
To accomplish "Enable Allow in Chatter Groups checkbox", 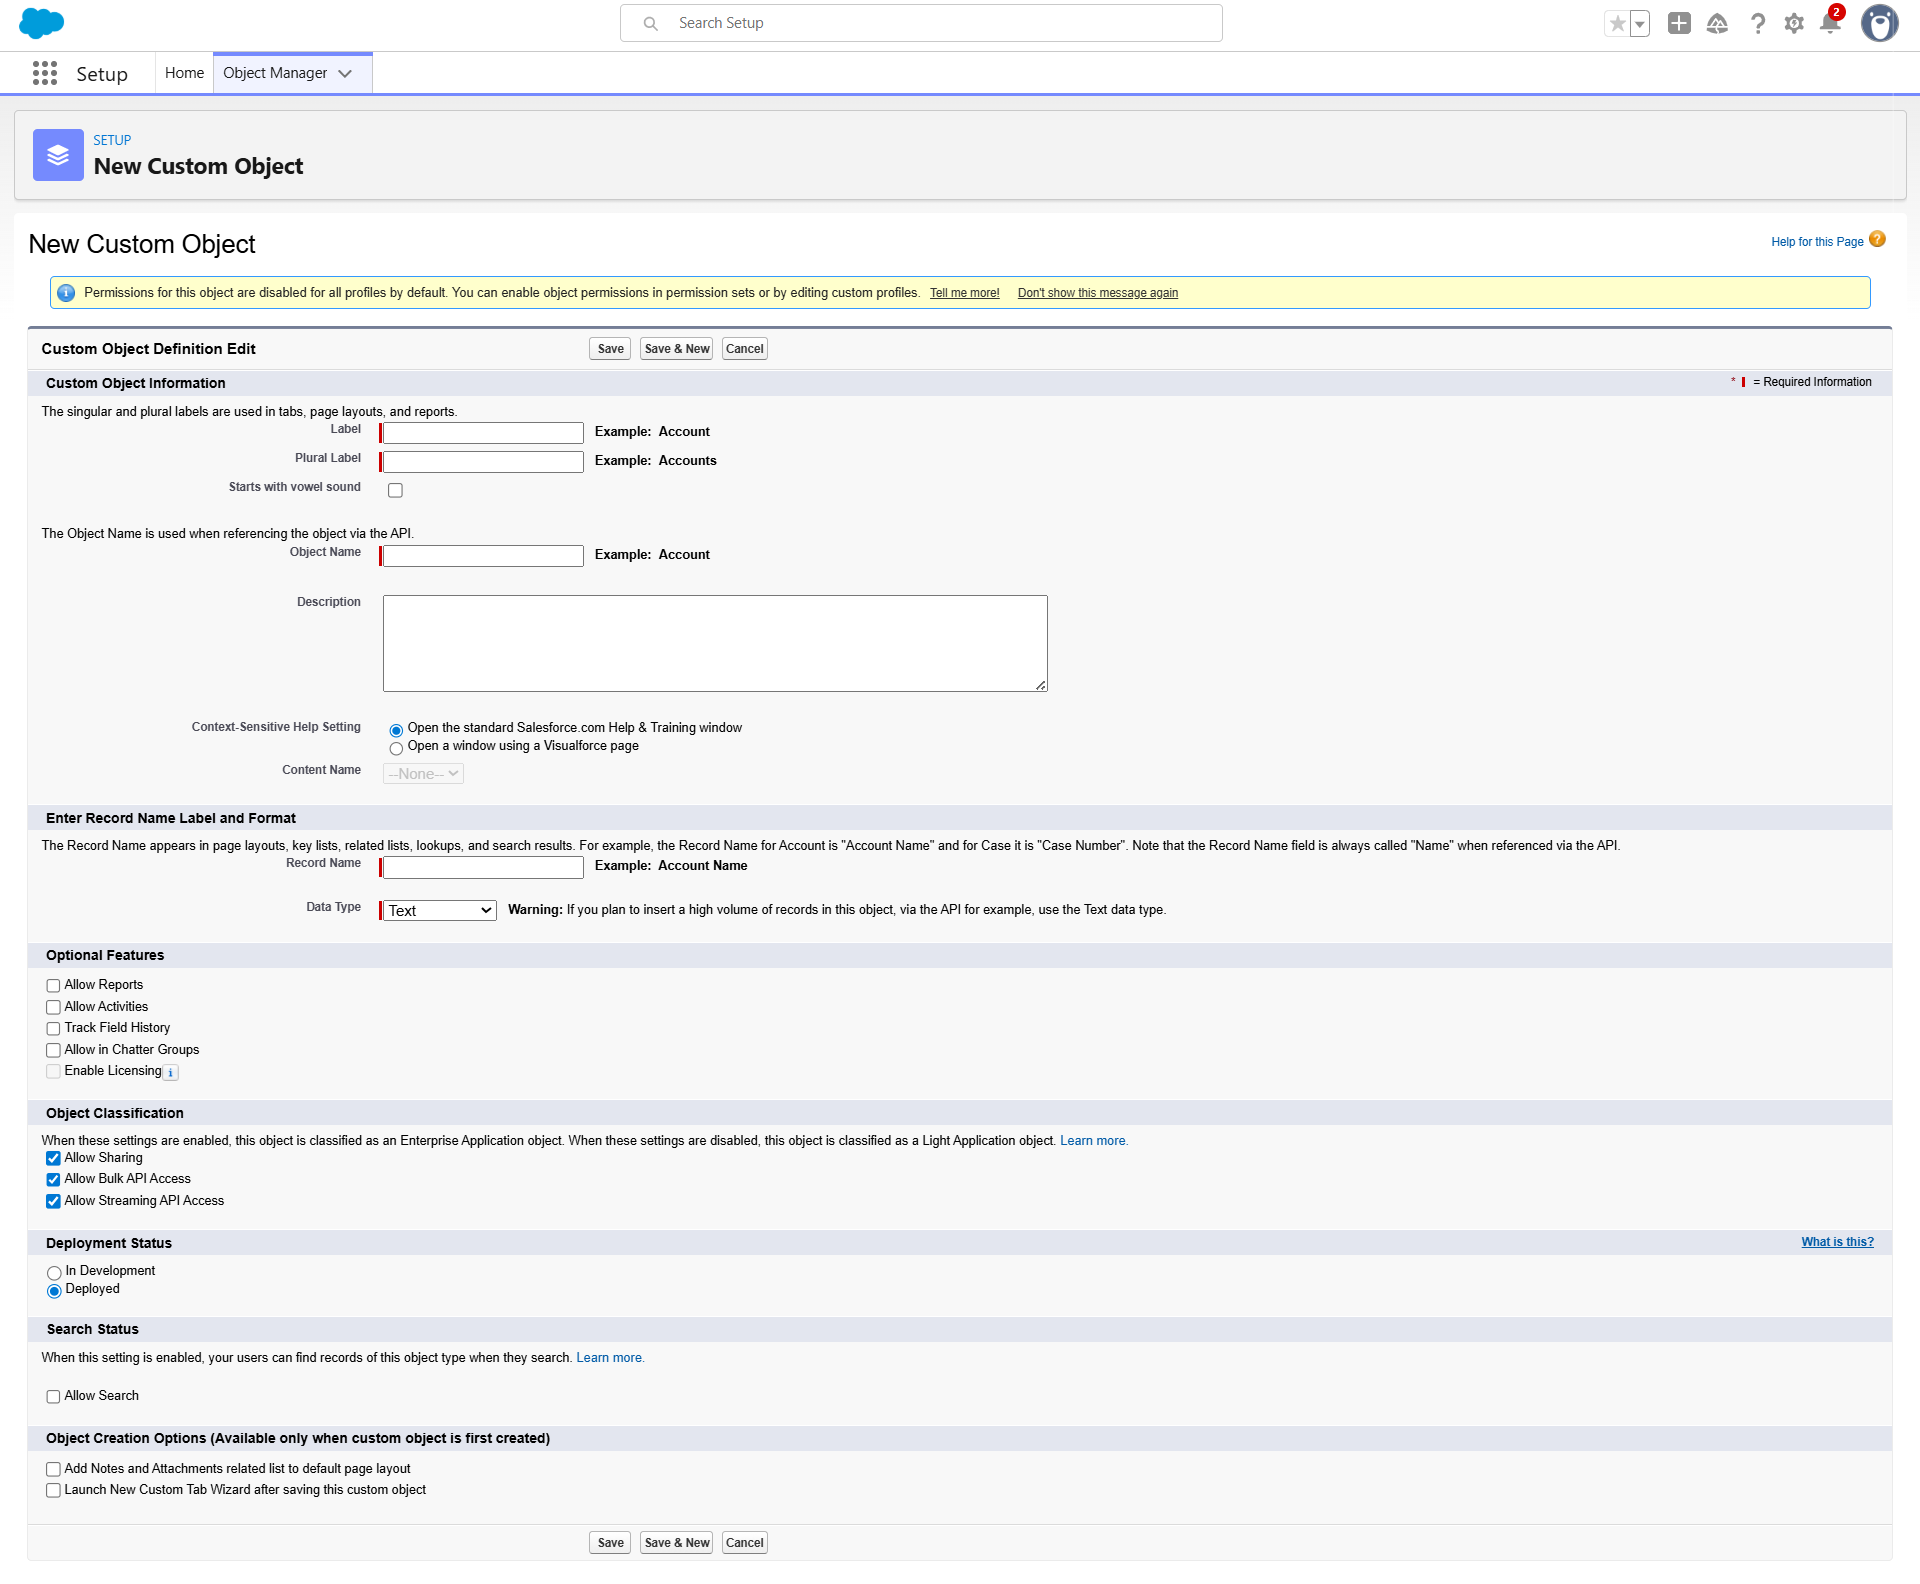I will pyautogui.click(x=53, y=1050).
